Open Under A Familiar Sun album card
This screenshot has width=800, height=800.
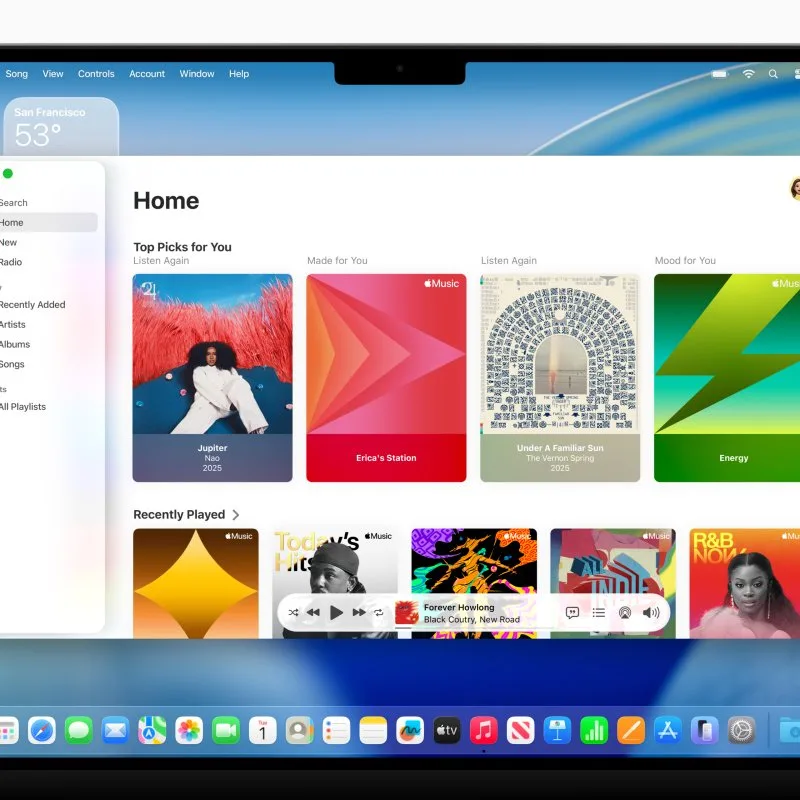tap(560, 378)
